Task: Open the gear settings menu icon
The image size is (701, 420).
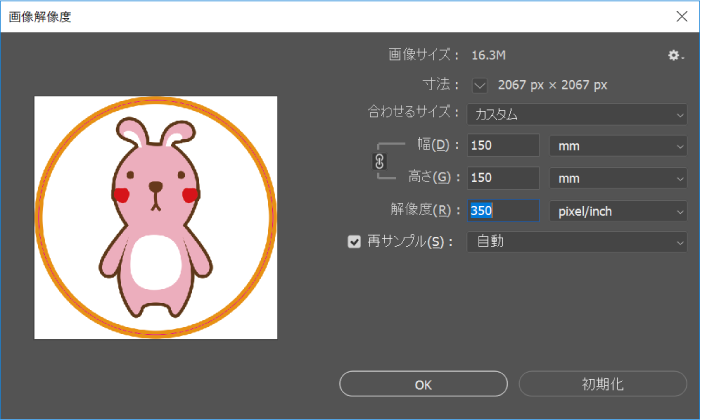Action: click(676, 55)
